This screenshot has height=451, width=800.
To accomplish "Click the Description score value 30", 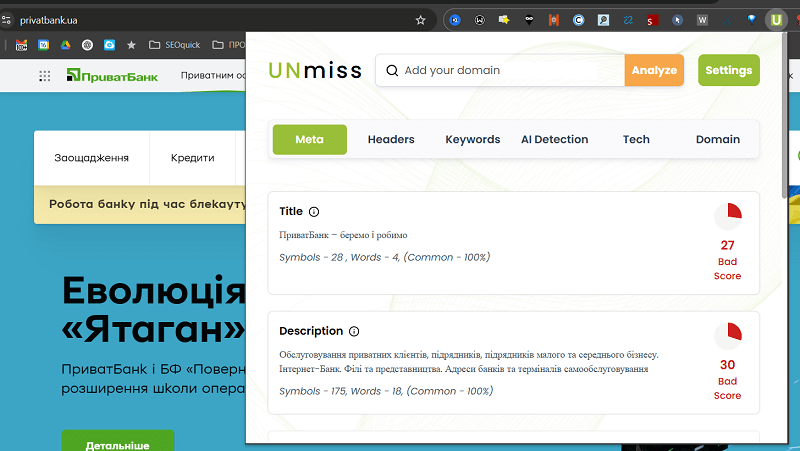I will (728, 365).
